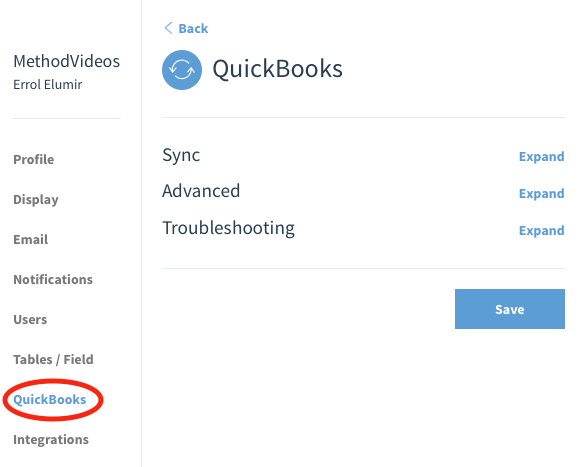Expand the Sync section
Screen dimensions: 581x467
(x=541, y=157)
